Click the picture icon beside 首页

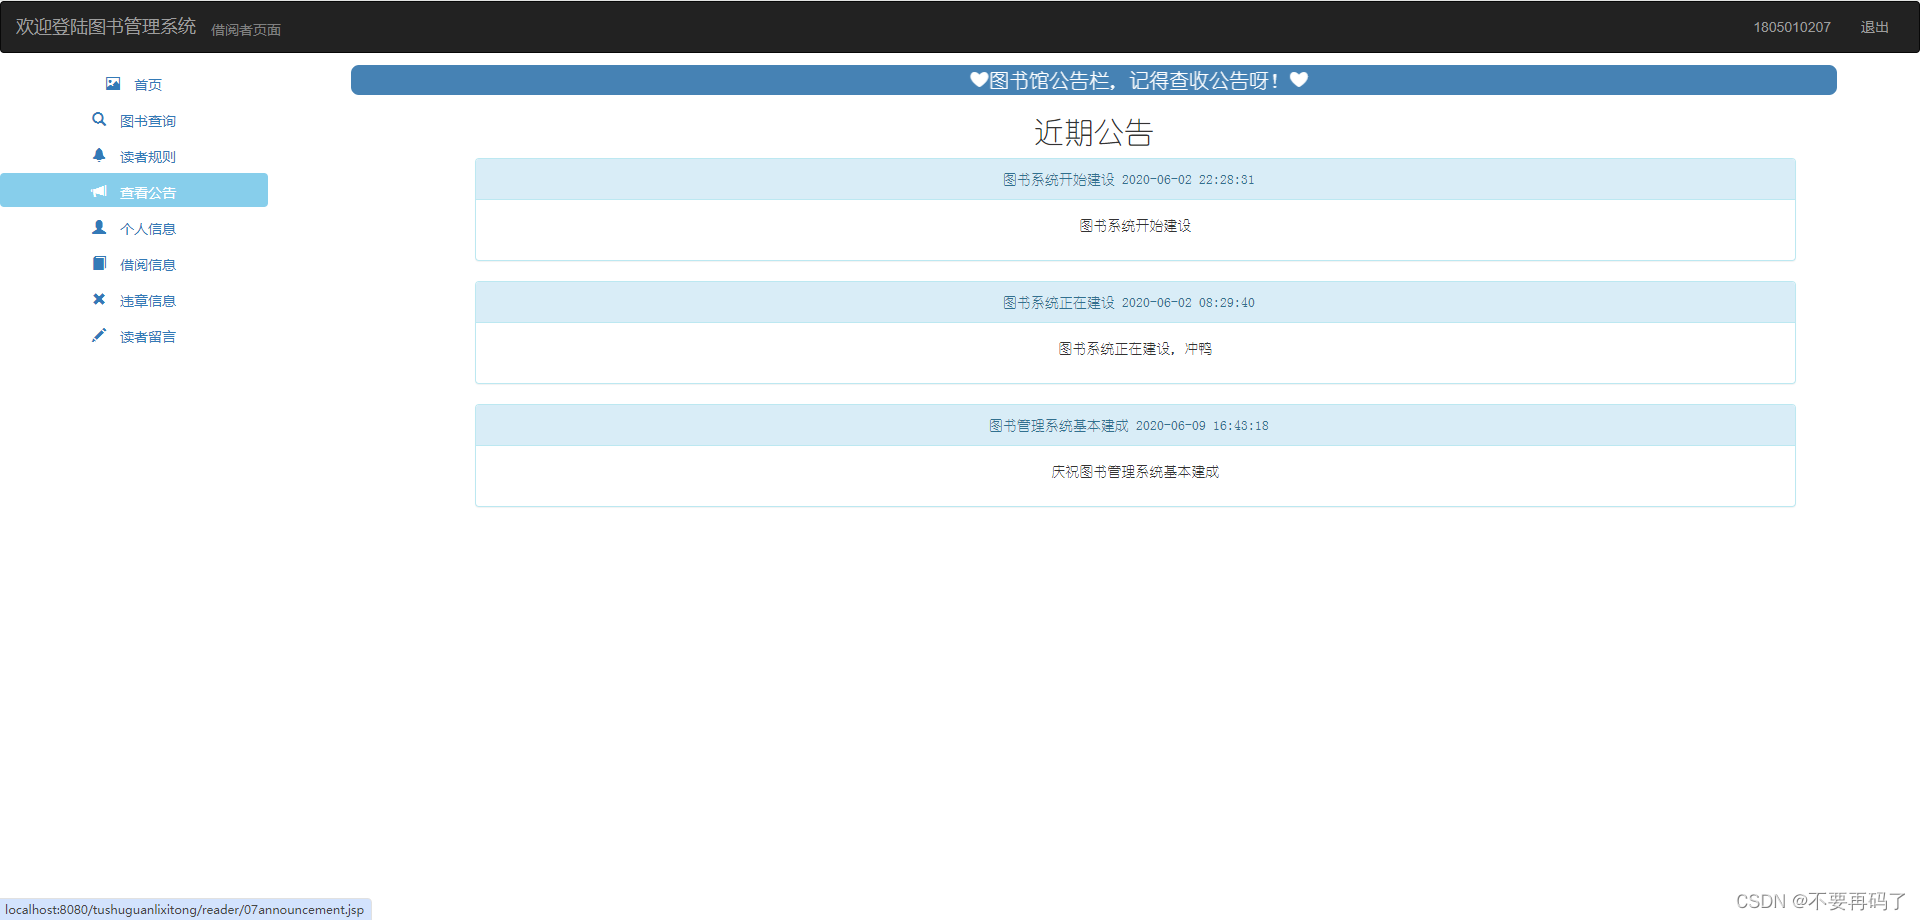point(113,84)
